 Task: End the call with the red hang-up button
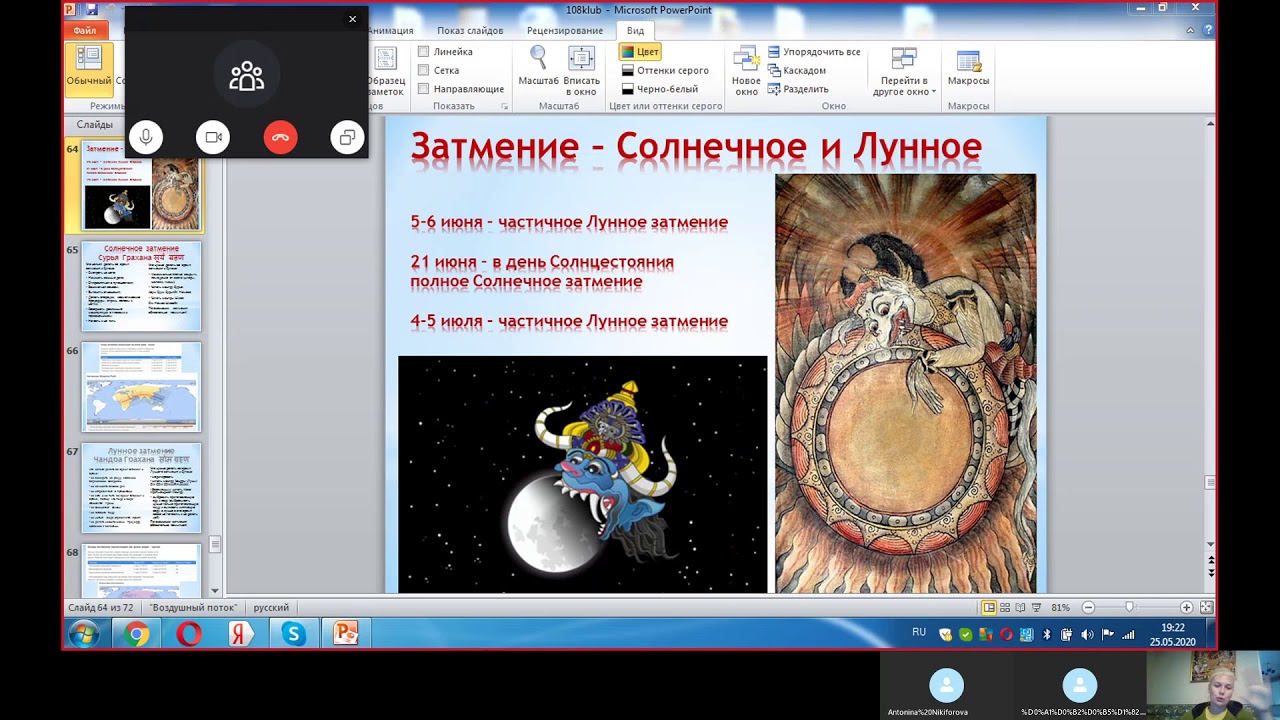point(280,137)
